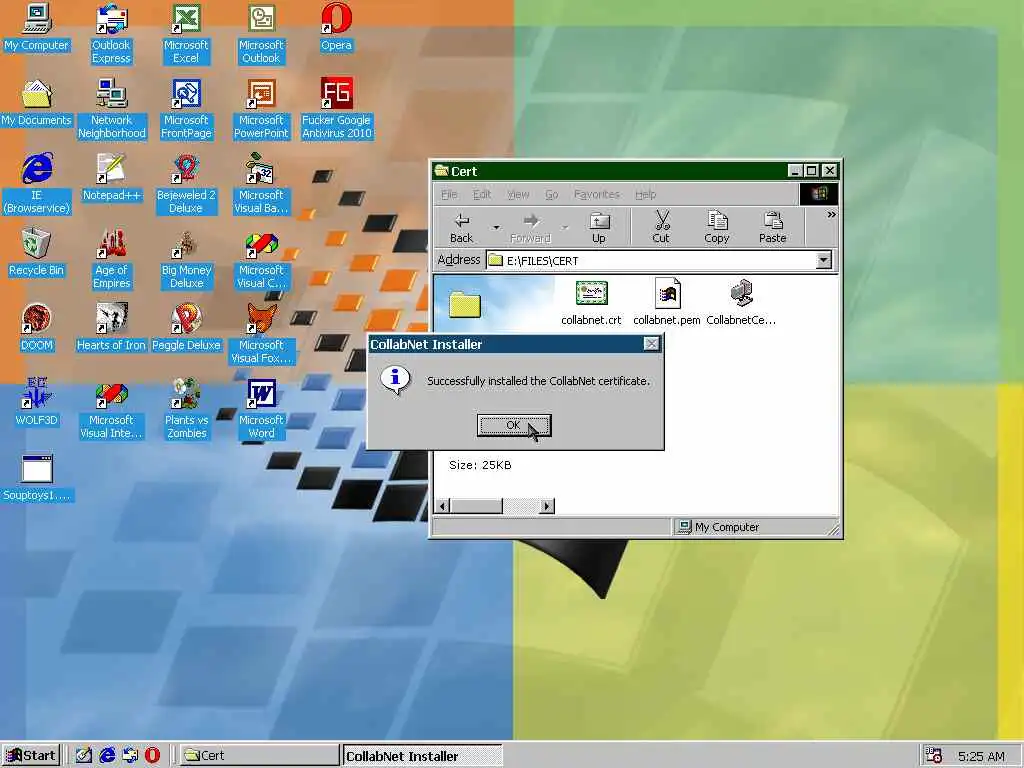Expand Back history dropdown arrow
Image resolution: width=1024 pixels, height=768 pixels.
point(496,227)
